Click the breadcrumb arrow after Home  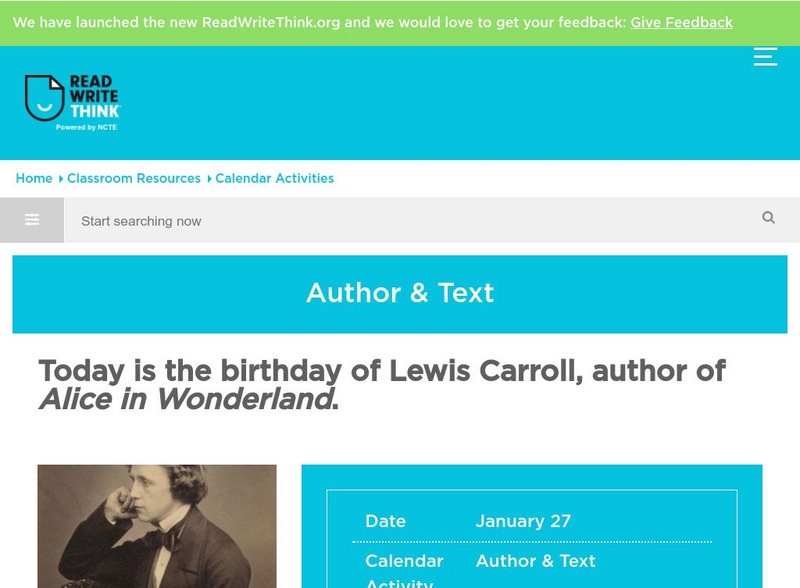pyautogui.click(x=58, y=178)
